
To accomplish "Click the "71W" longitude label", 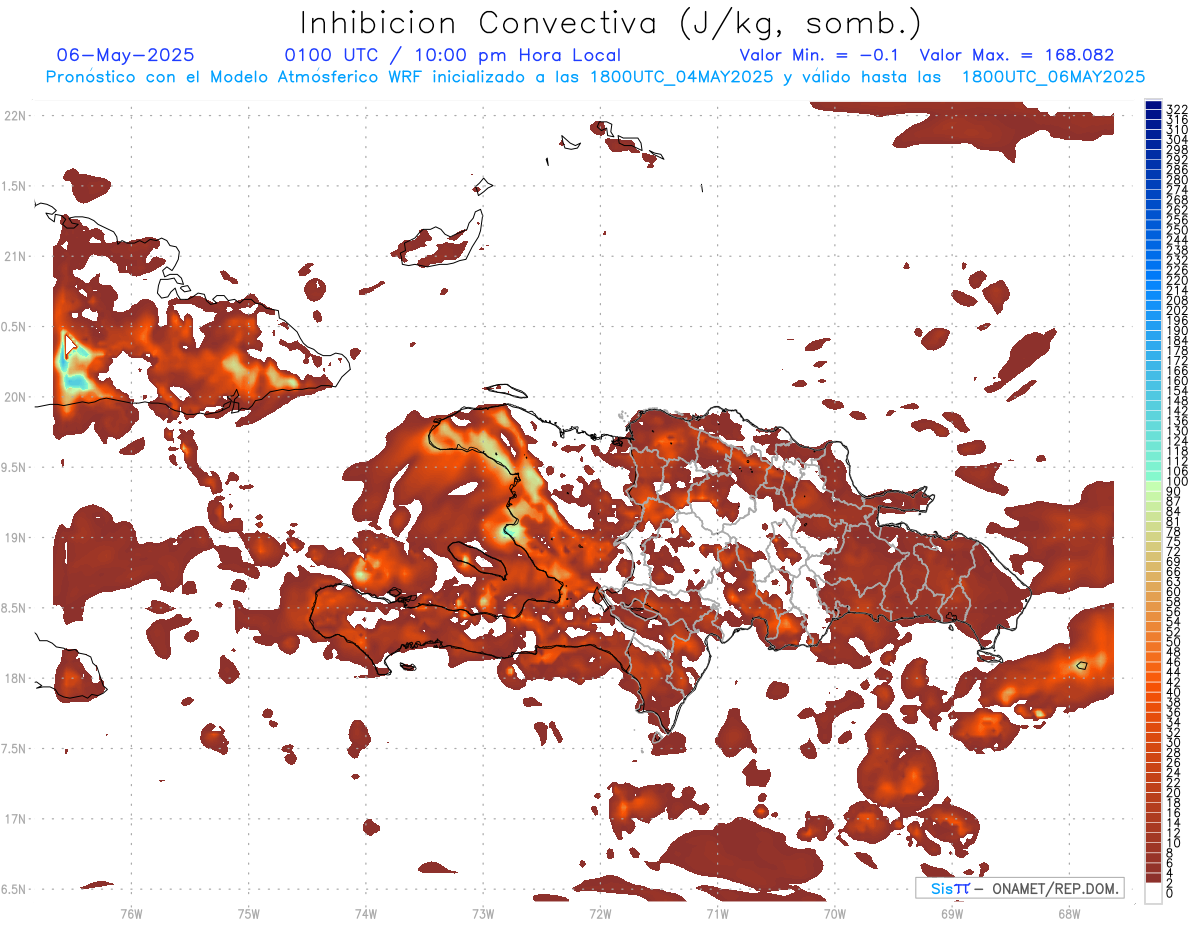I will [717, 913].
